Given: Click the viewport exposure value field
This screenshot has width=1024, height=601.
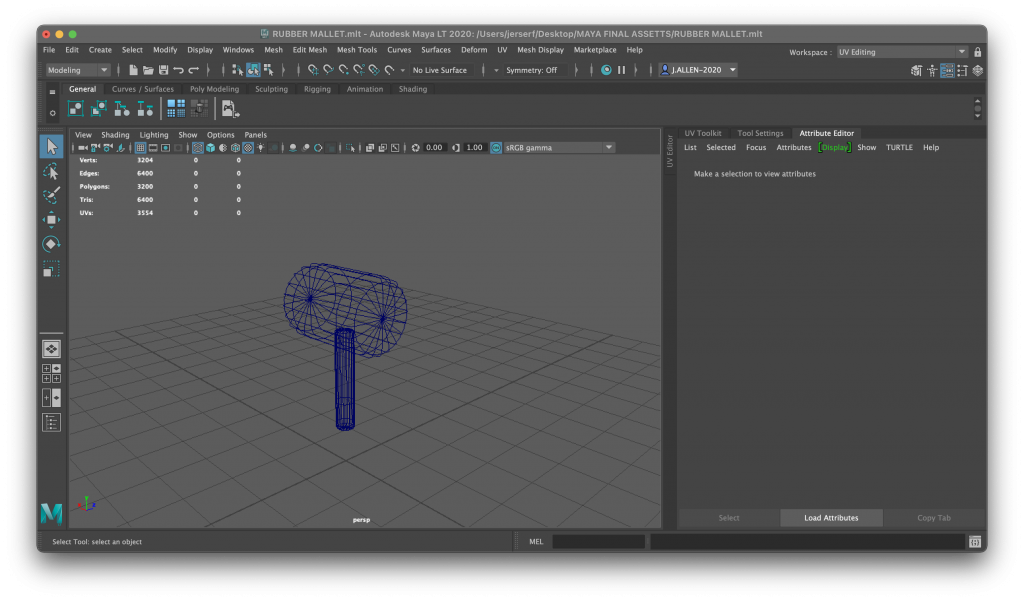Looking at the screenshot, I should click(434, 148).
